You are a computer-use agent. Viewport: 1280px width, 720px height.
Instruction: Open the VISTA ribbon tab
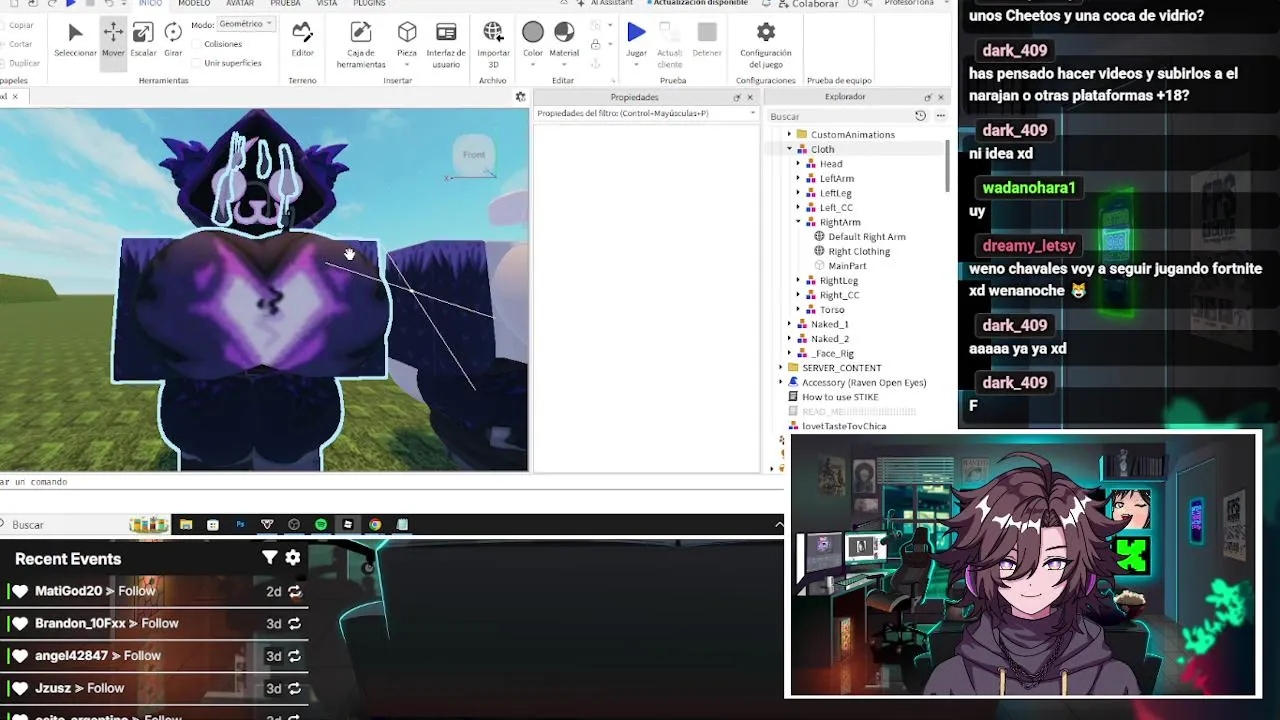[x=327, y=4]
